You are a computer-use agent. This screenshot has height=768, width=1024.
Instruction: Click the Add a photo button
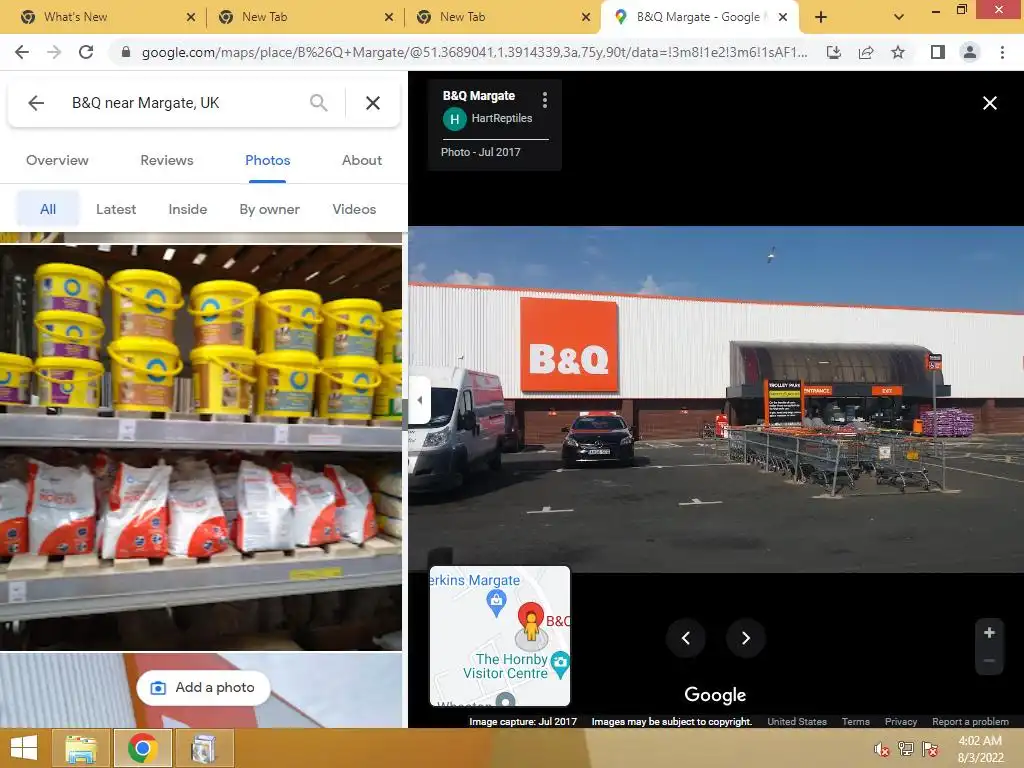(203, 687)
